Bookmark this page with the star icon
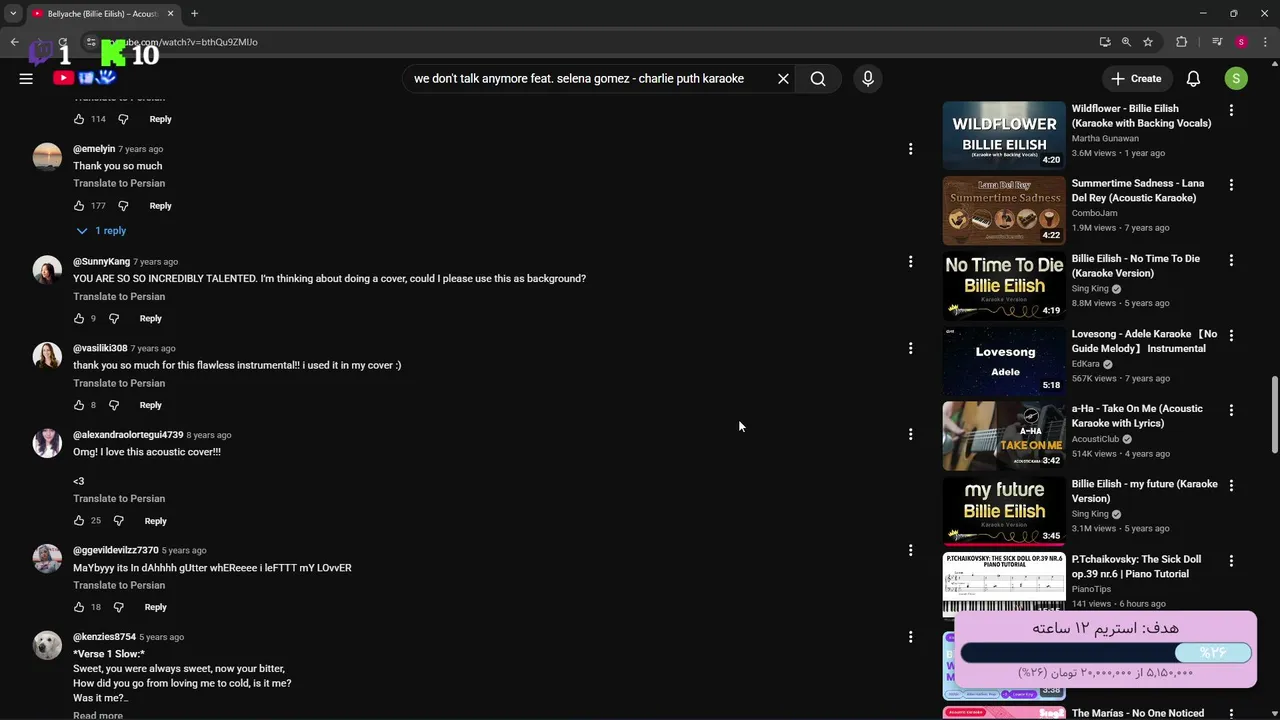Viewport: 1280px width, 720px height. [1148, 42]
